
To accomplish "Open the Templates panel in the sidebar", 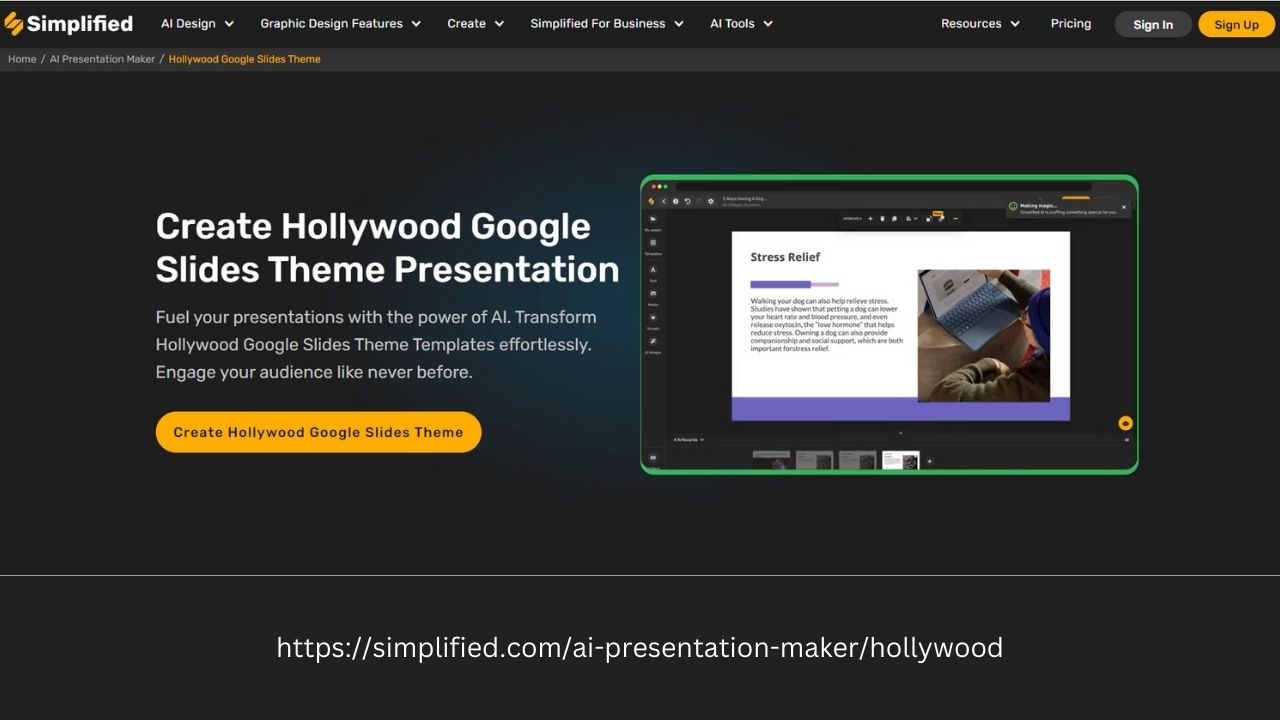I will tap(652, 242).
